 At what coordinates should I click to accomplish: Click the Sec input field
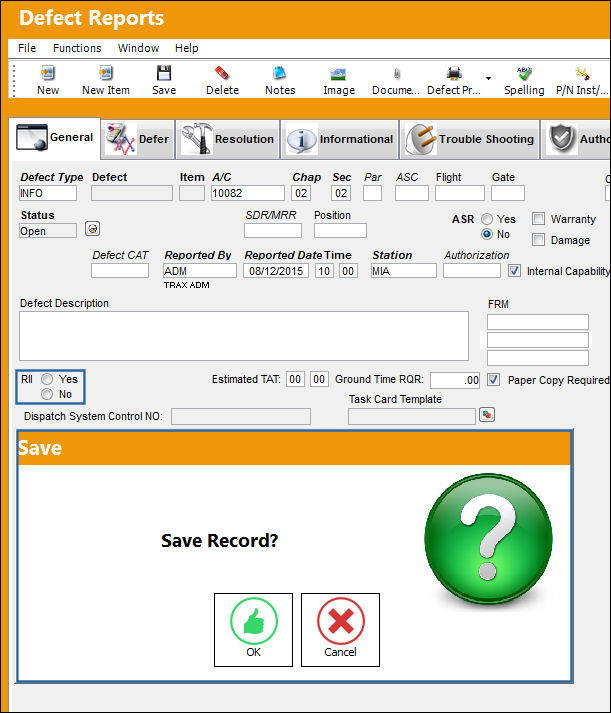coord(341,193)
